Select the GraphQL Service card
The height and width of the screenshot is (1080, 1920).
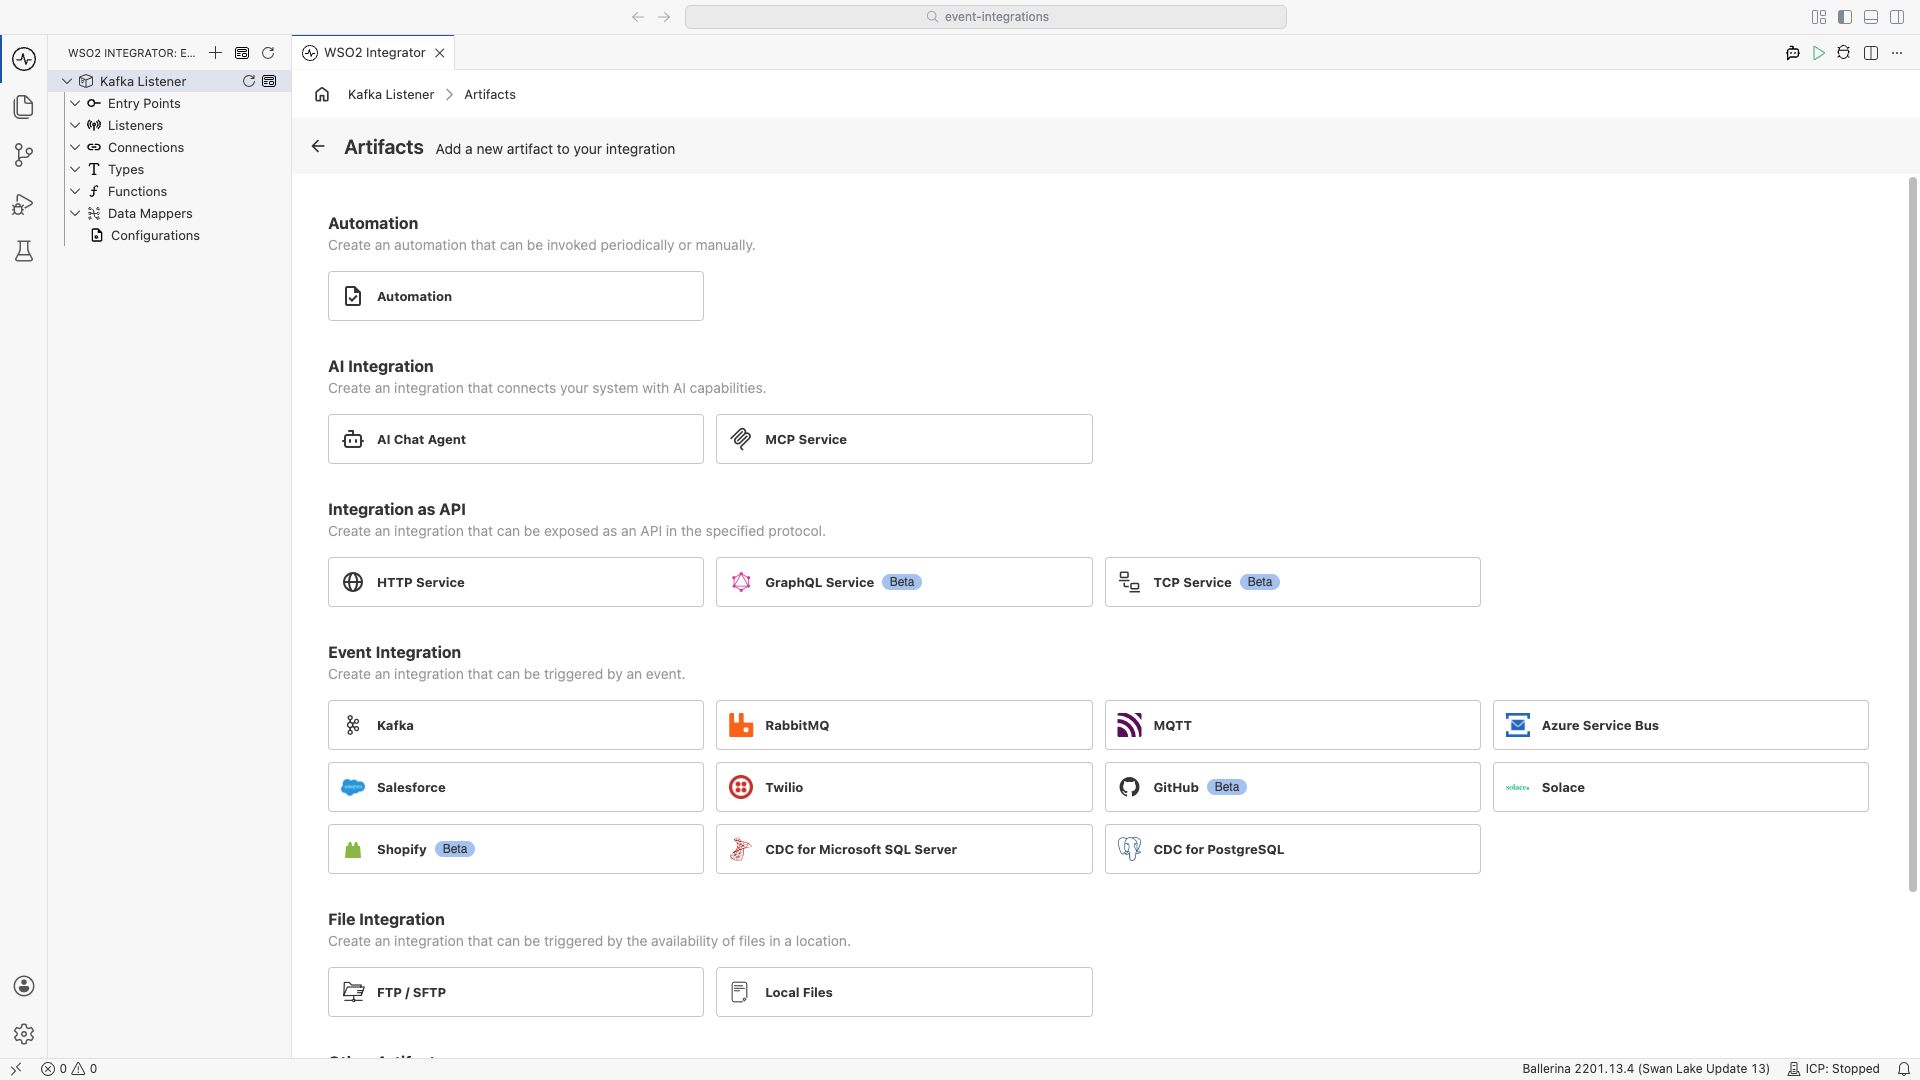tap(904, 582)
